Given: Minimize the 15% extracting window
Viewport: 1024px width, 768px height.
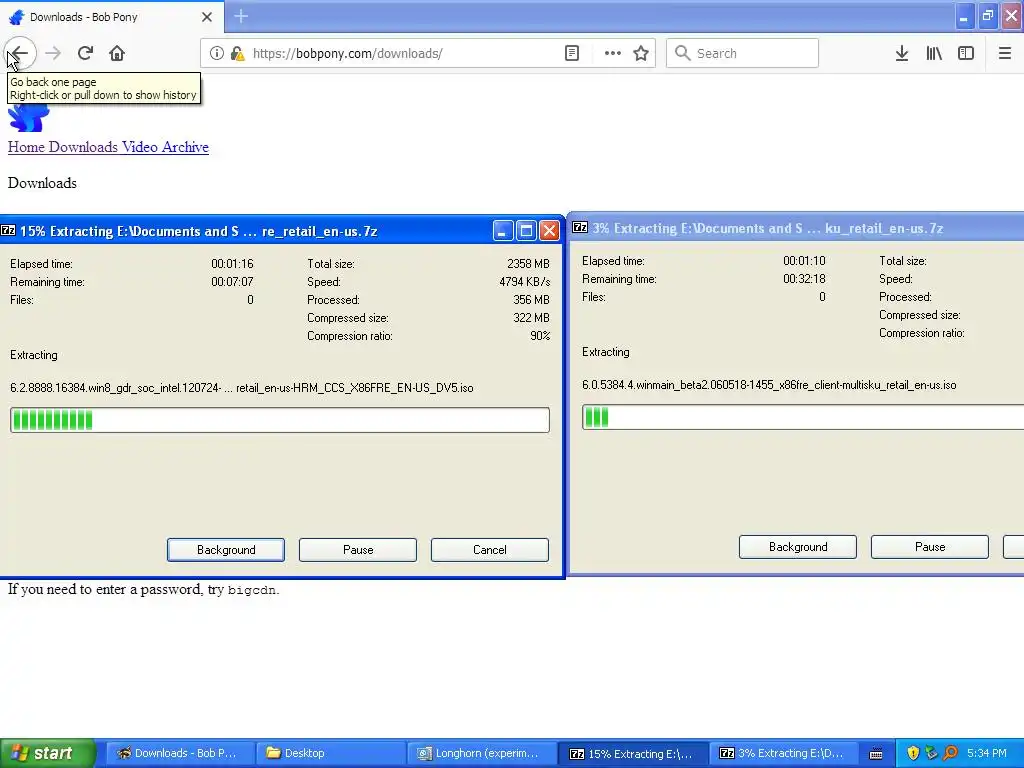Looking at the screenshot, I should pos(503,231).
